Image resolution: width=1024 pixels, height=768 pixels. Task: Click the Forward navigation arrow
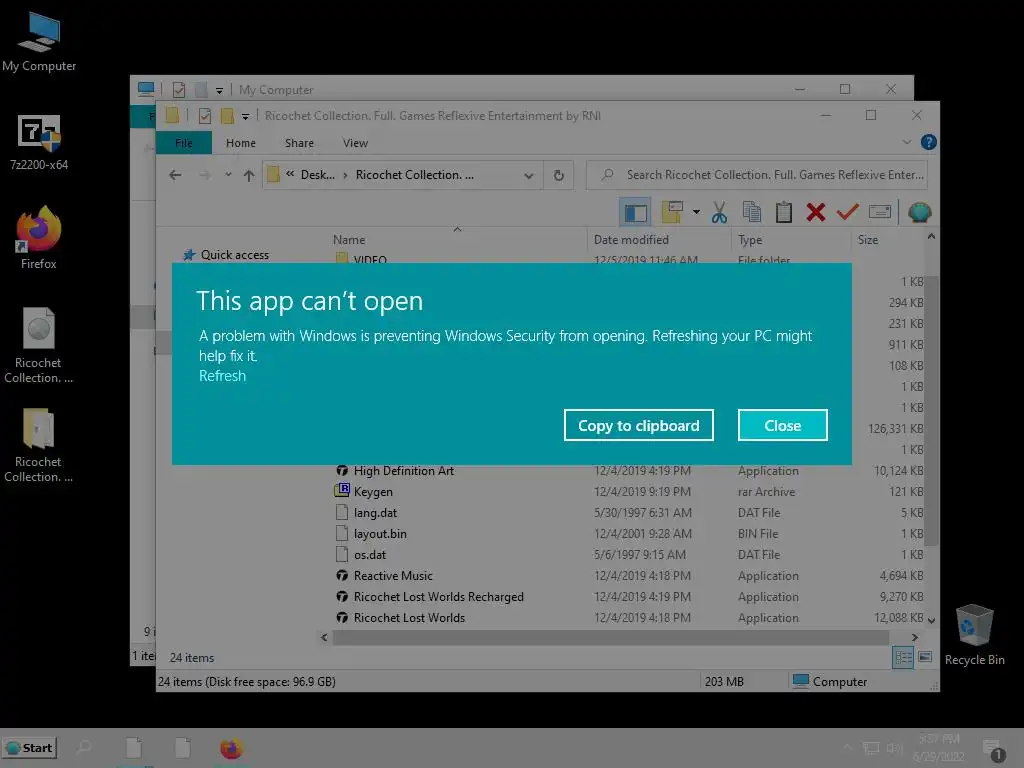pyautogui.click(x=204, y=175)
